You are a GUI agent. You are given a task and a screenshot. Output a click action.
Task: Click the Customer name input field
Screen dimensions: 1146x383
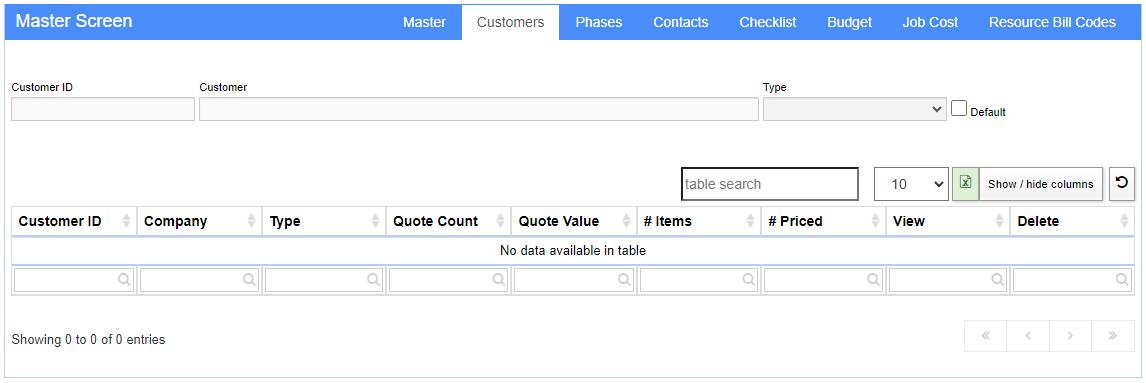pos(479,109)
